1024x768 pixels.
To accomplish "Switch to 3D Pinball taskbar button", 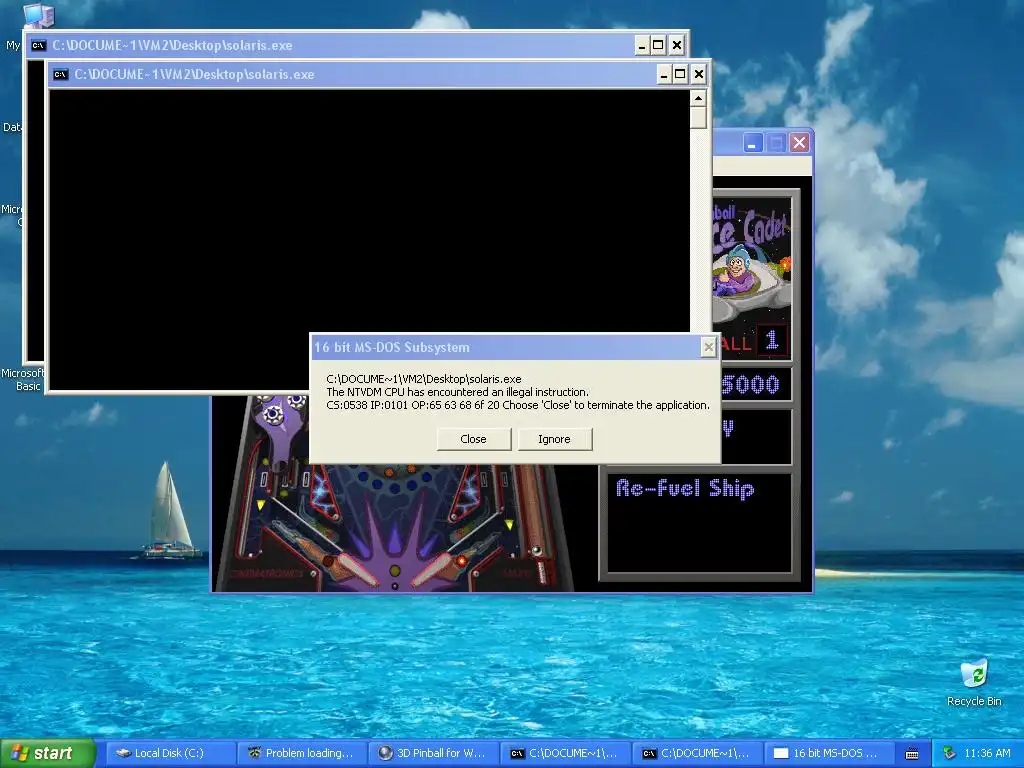I will (x=433, y=753).
